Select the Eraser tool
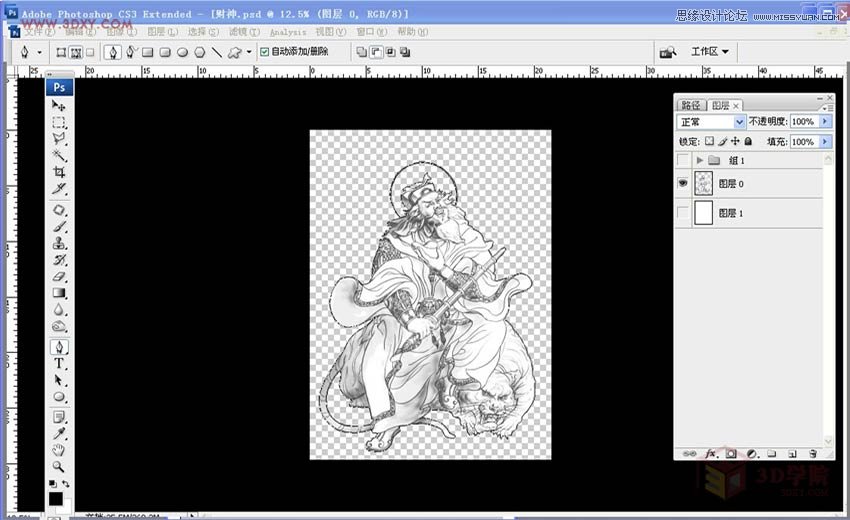Image resolution: width=850 pixels, height=520 pixels. [59, 277]
